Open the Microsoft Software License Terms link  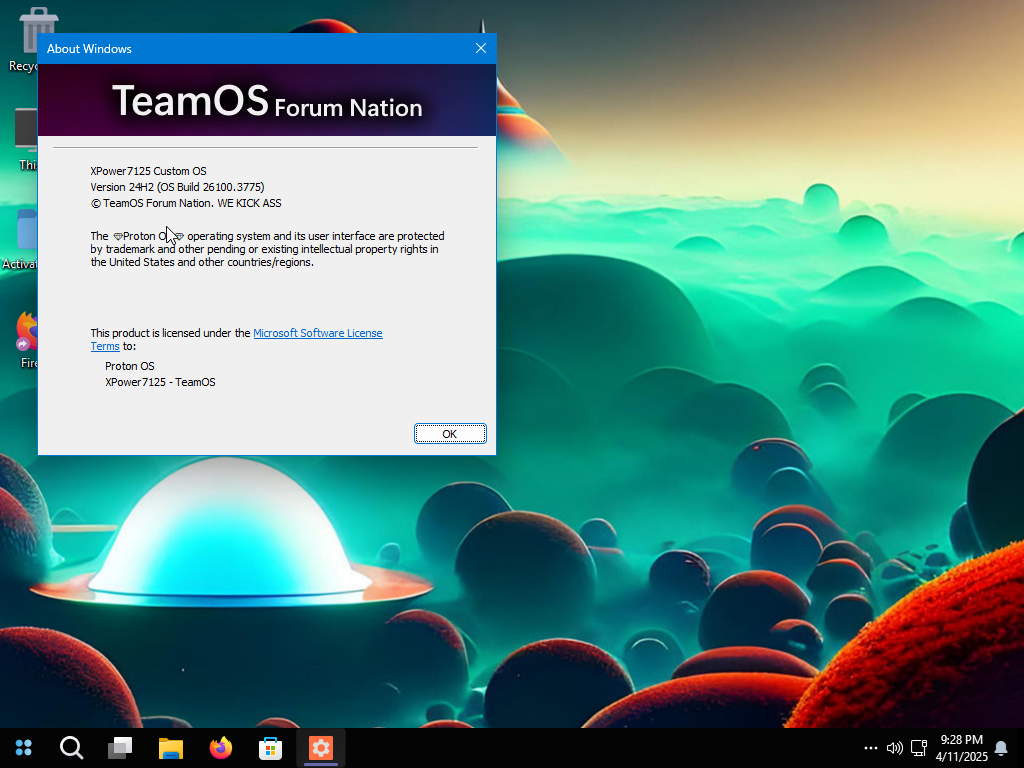317,333
